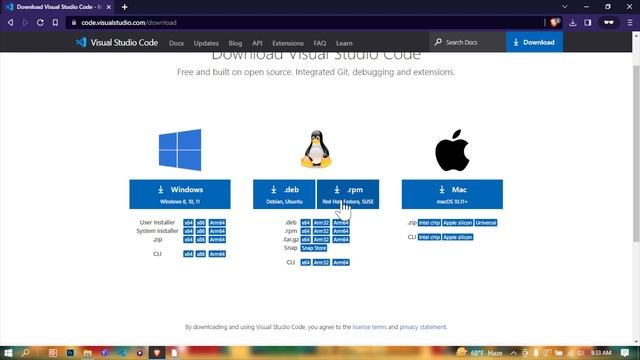The image size is (640, 360).
Task: Download the Windows 8, 10, 11 installer
Action: [x=180, y=194]
